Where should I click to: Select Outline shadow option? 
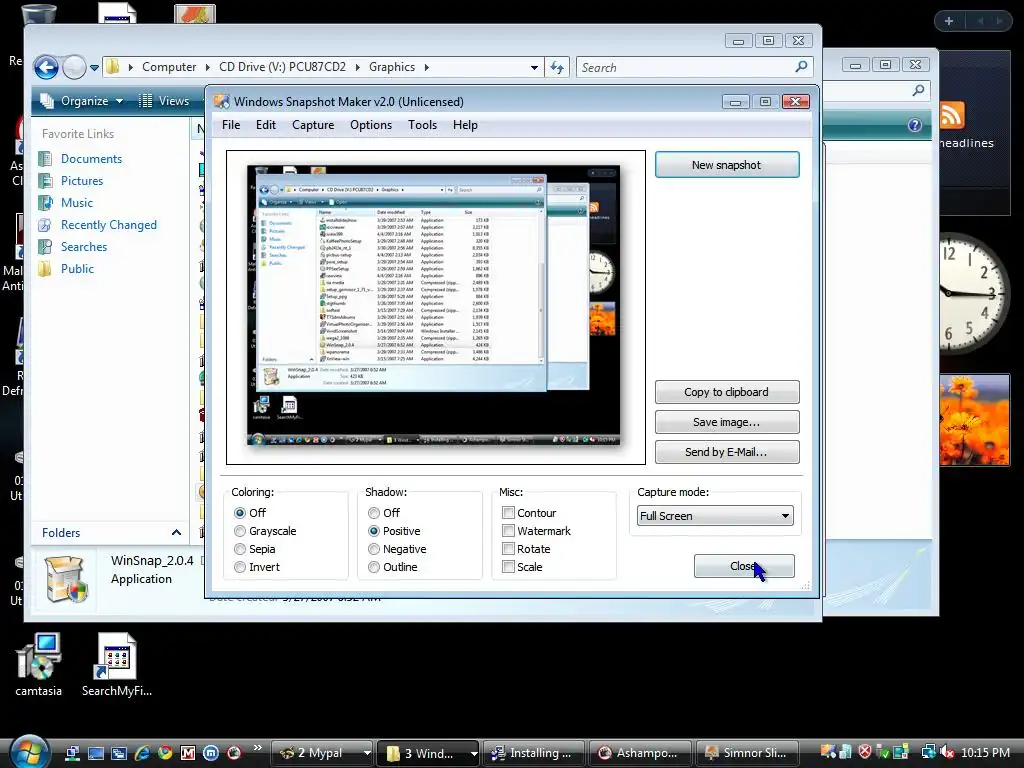pos(374,567)
